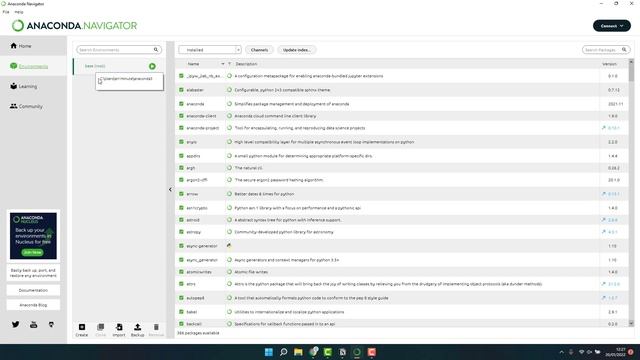Open the GitHub icon link
Screen dimensions: 640x360
pyautogui.click(x=51, y=324)
